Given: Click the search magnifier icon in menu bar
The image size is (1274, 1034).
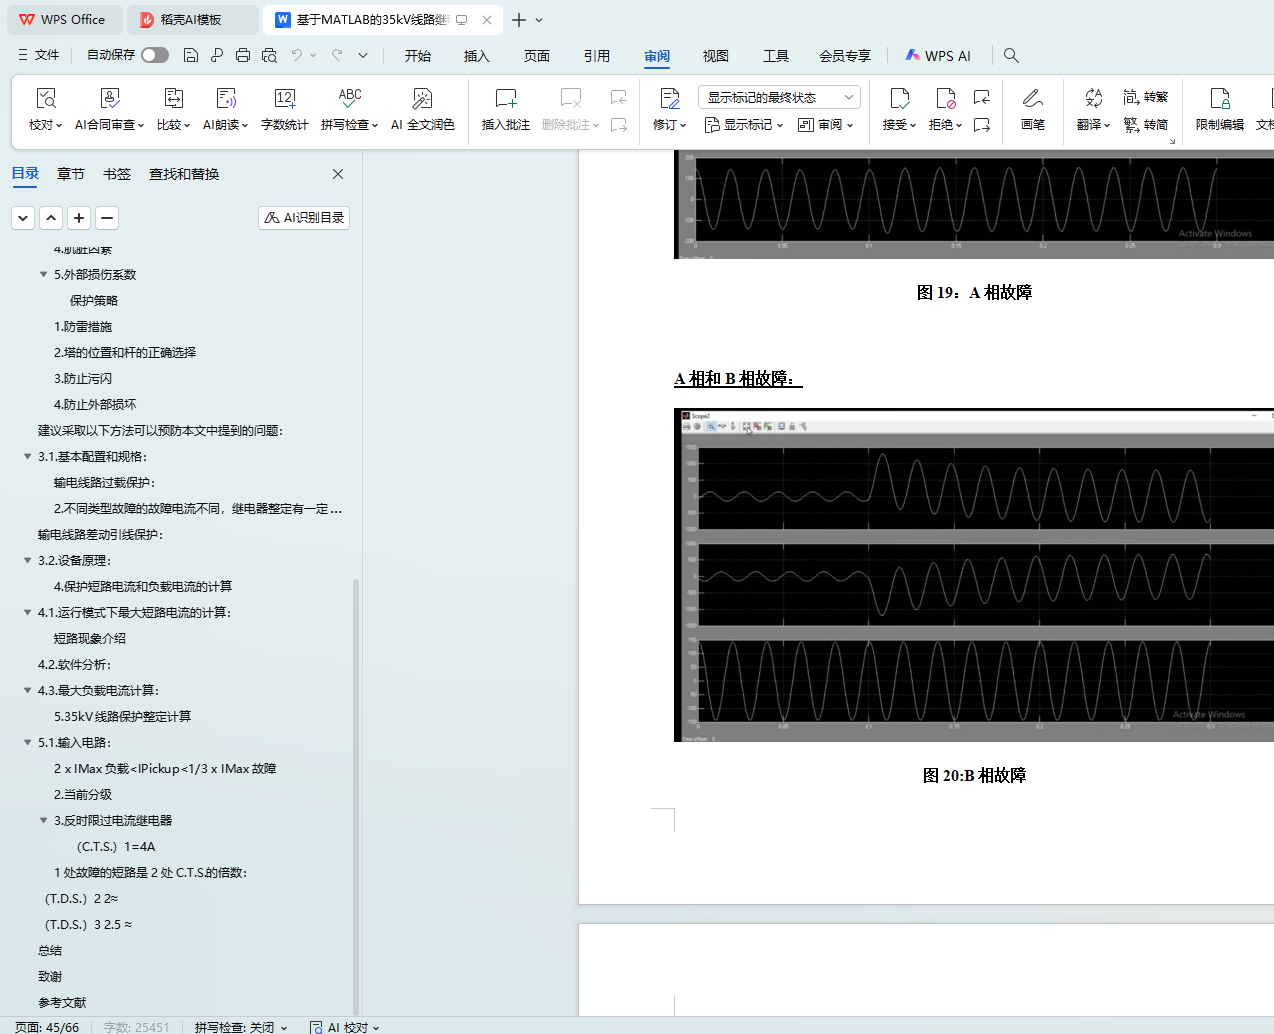Looking at the screenshot, I should pyautogui.click(x=1011, y=56).
